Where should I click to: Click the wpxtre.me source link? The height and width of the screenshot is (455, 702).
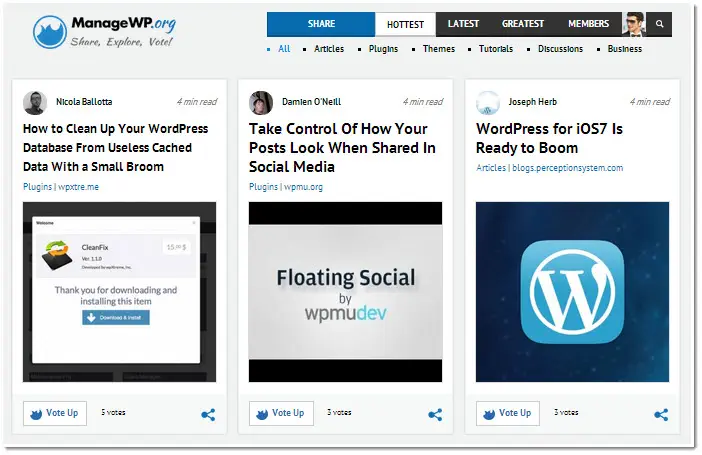point(78,187)
